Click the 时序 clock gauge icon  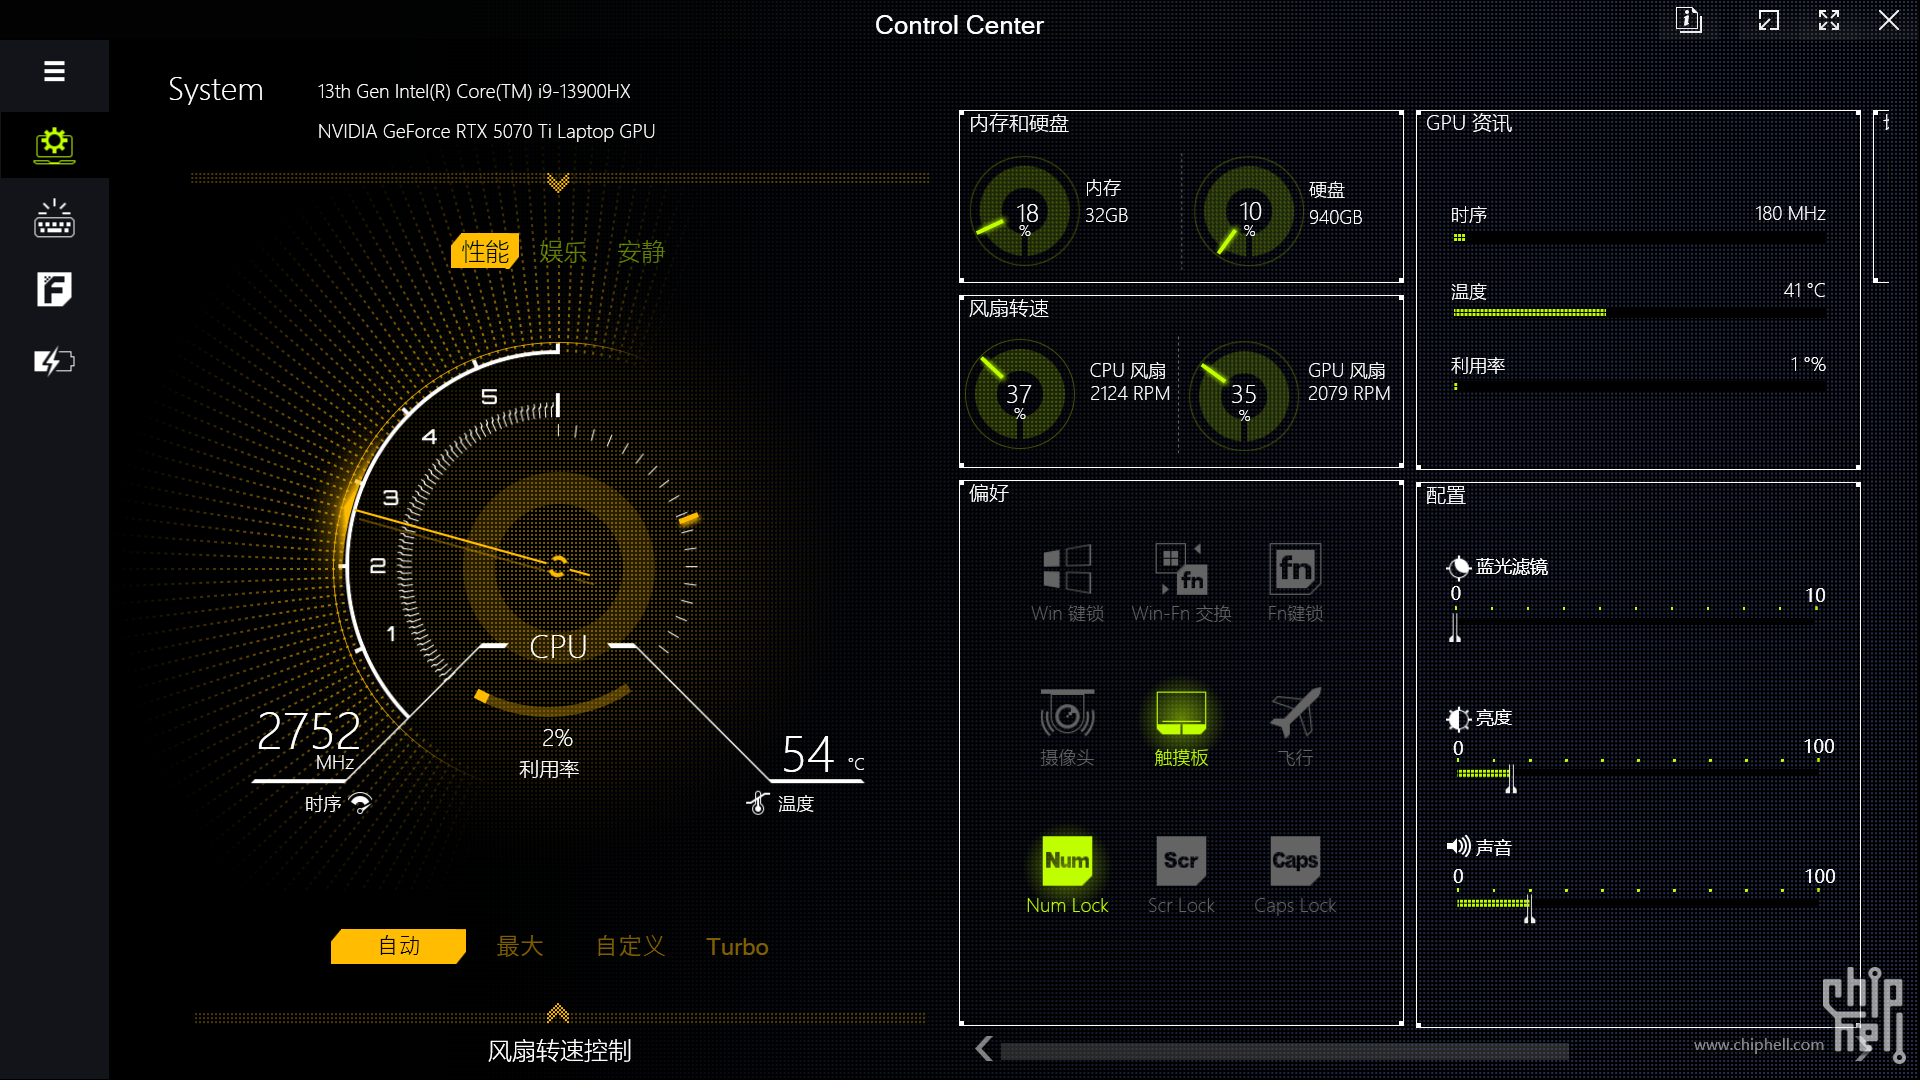click(x=360, y=803)
